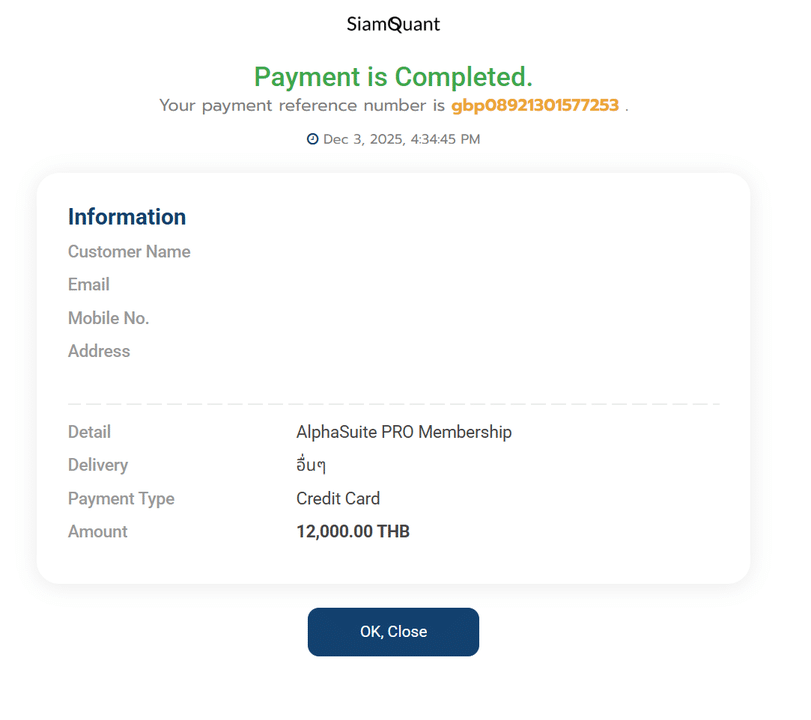Screen dimensions: 811x720
Task: Click the Address field label
Action: (x=99, y=351)
